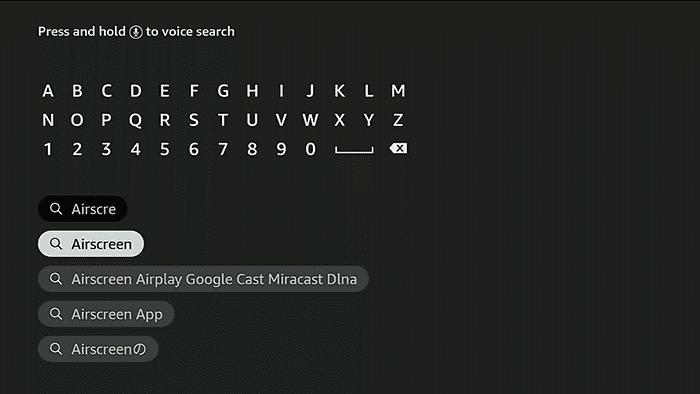Viewport: 700px width, 394px height.
Task: Select the Airscreen App suggestion
Action: [106, 314]
